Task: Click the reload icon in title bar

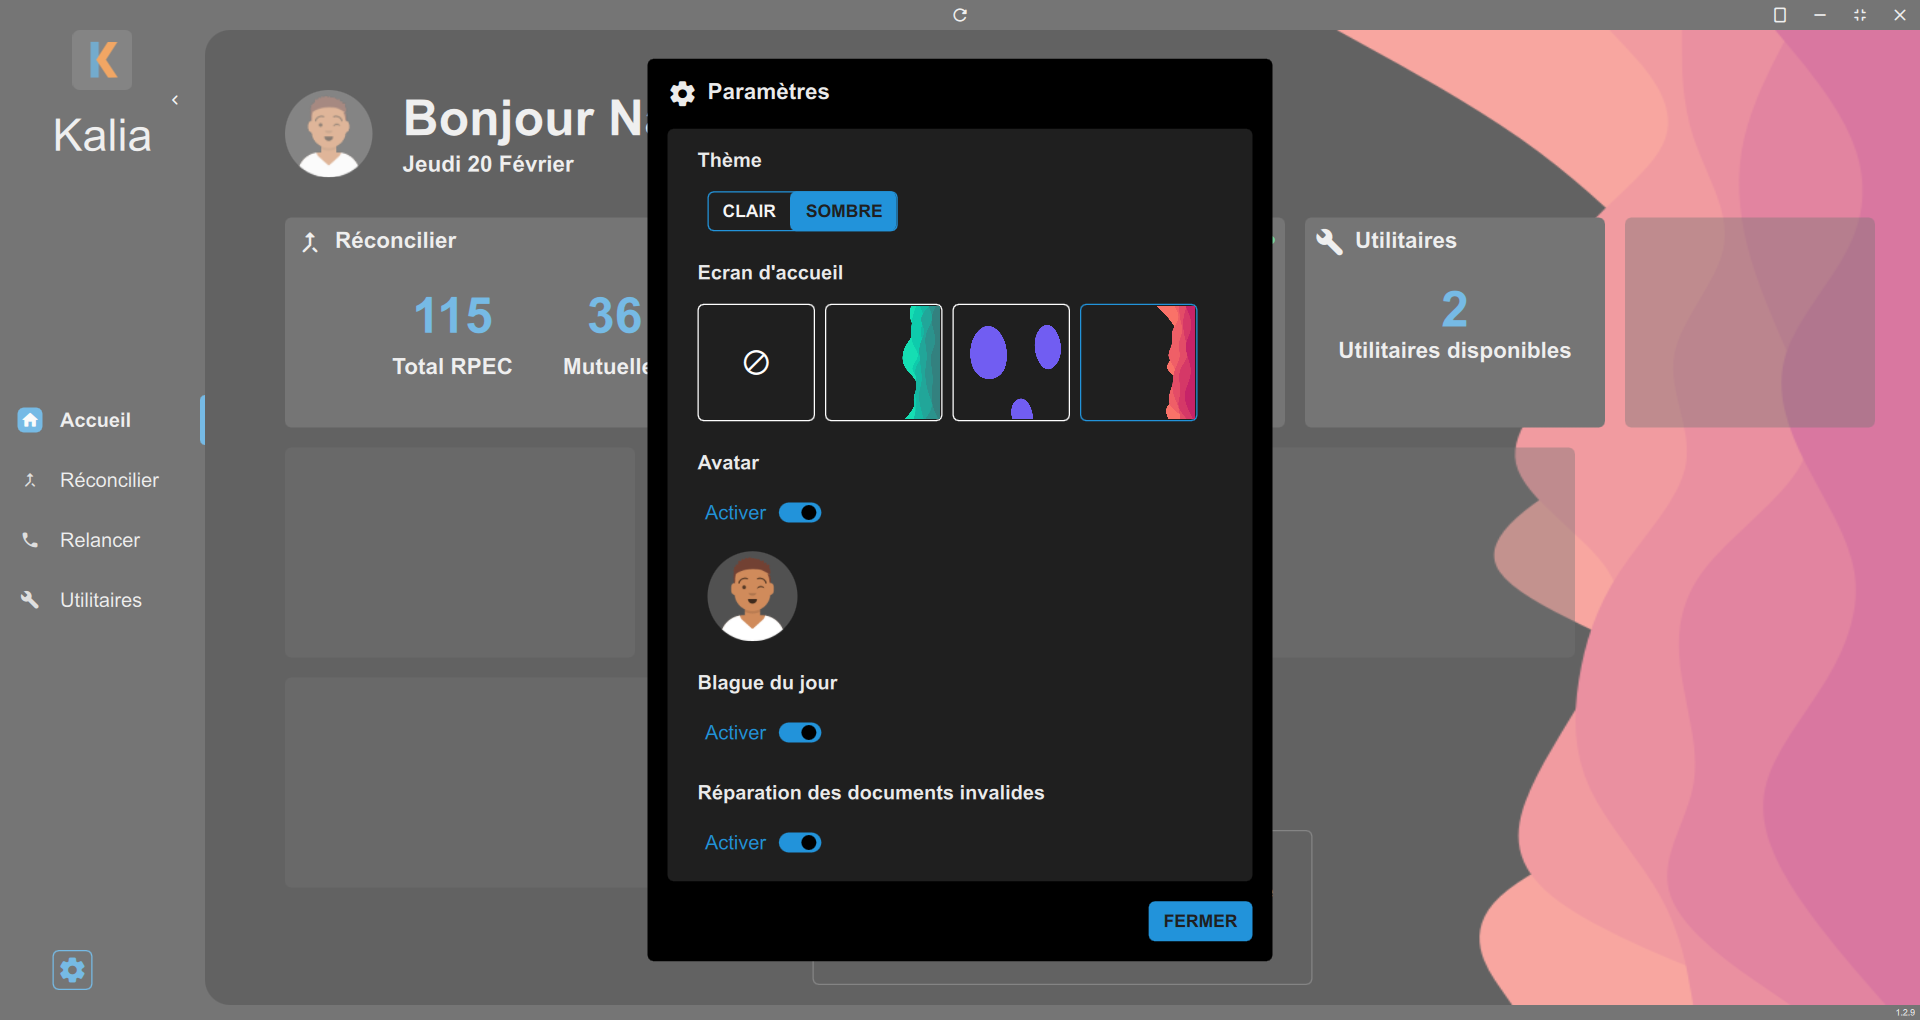Action: (x=960, y=15)
